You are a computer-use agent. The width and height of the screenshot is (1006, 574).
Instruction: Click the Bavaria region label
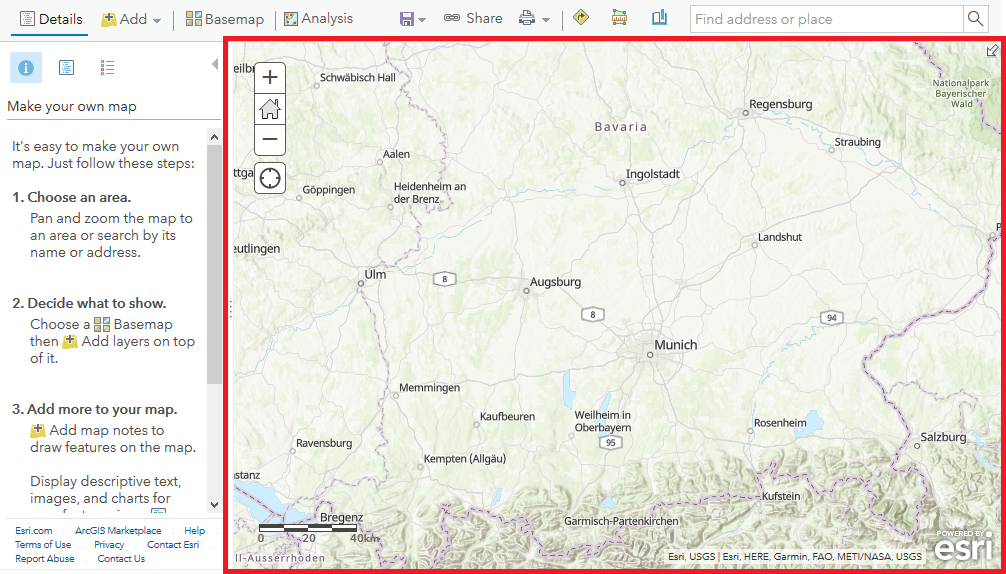point(621,127)
